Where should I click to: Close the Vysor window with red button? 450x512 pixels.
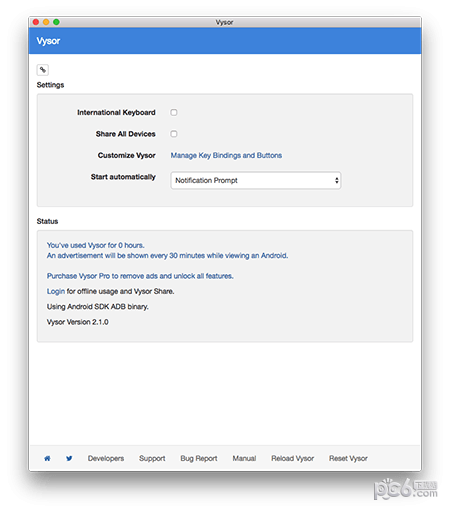pyautogui.click(x=36, y=22)
